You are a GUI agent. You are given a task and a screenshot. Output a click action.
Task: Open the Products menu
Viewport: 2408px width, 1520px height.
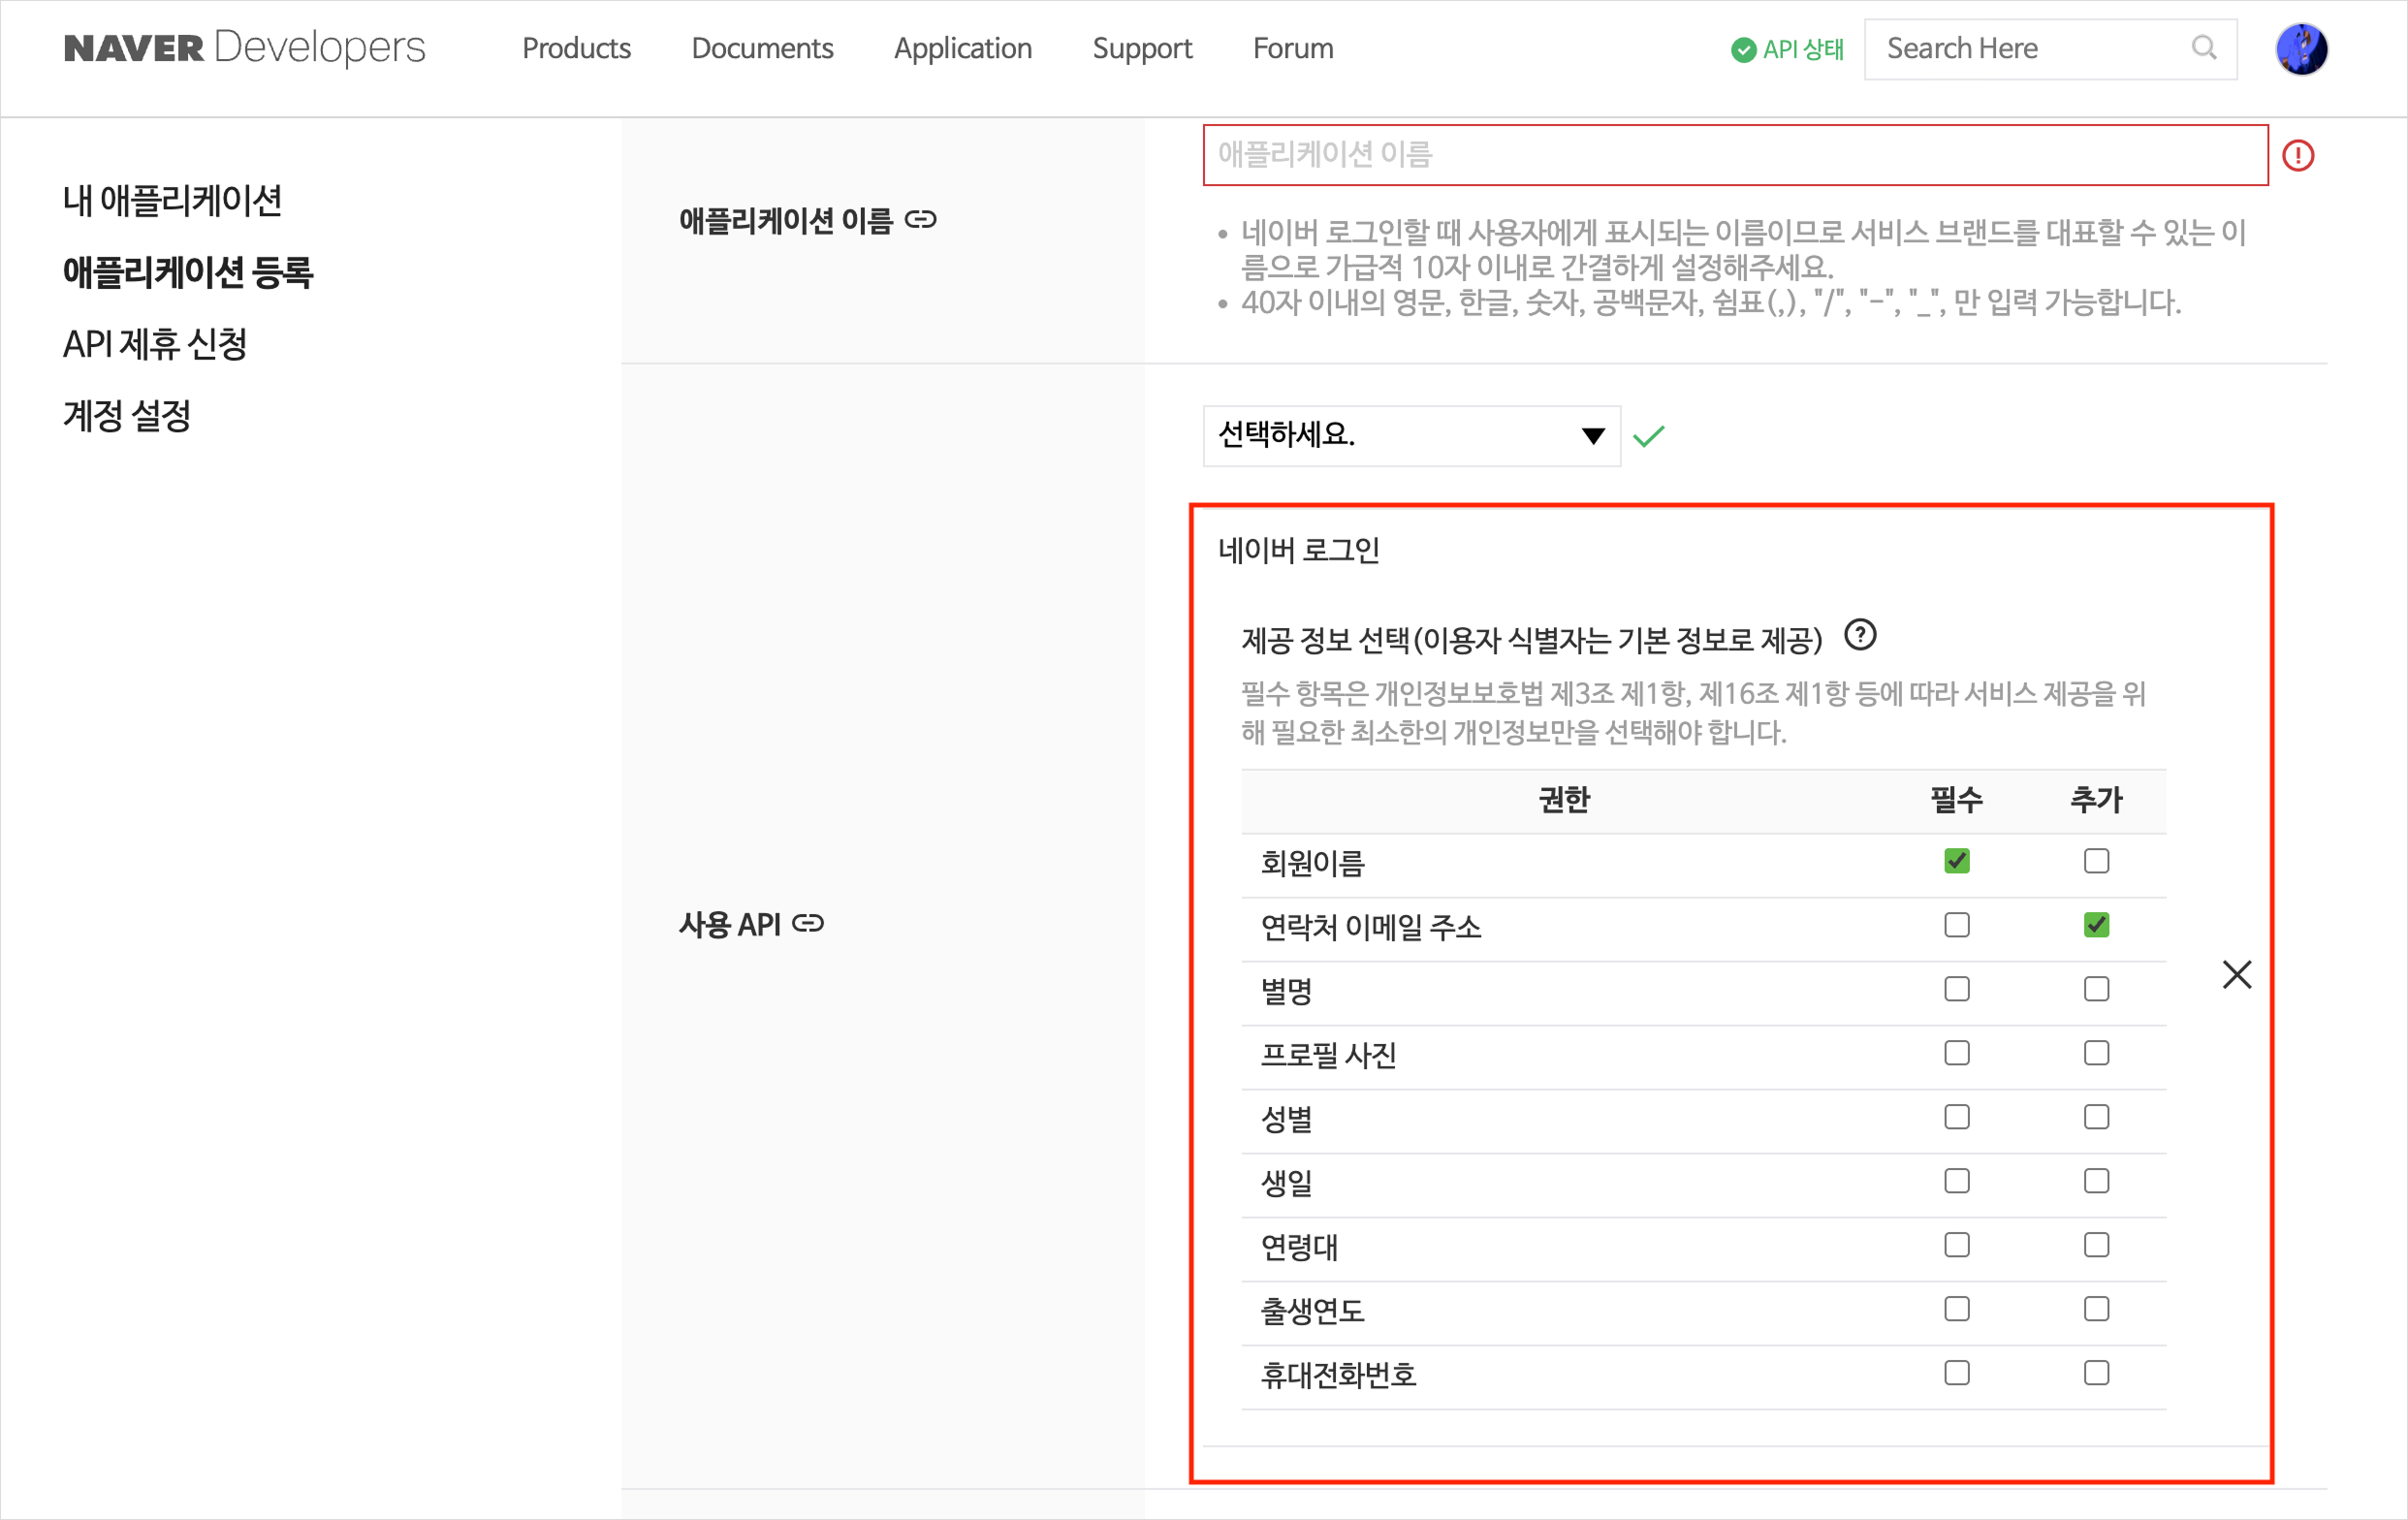tap(576, 48)
